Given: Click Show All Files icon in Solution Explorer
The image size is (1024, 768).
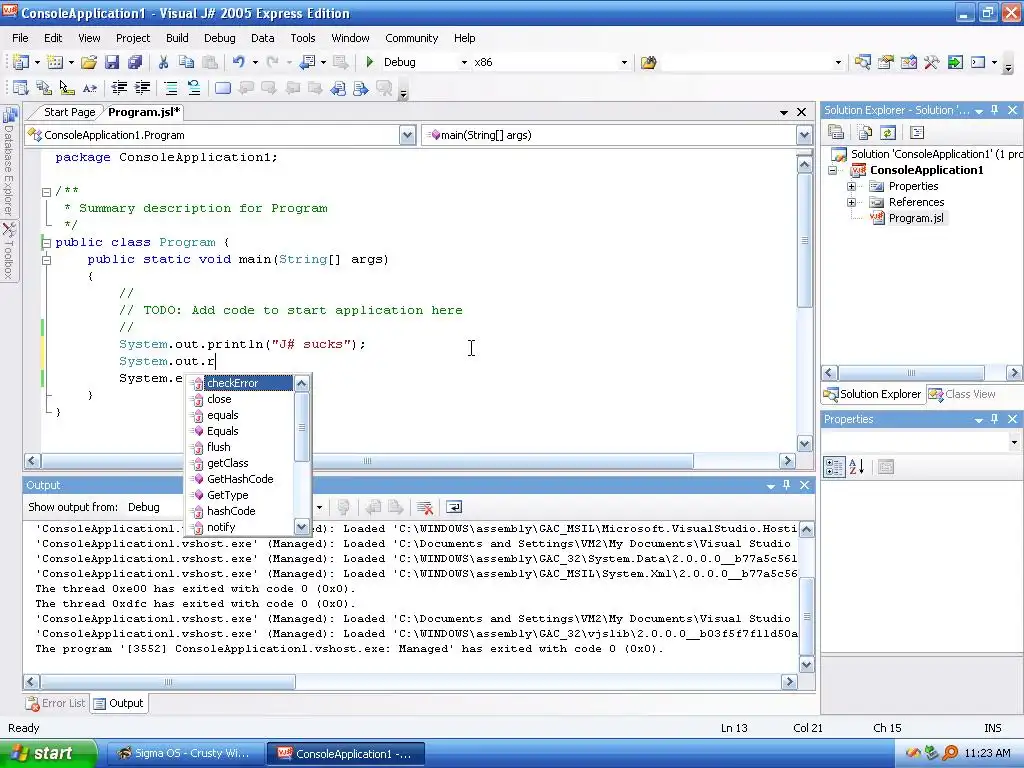Looking at the screenshot, I should pyautogui.click(x=865, y=133).
